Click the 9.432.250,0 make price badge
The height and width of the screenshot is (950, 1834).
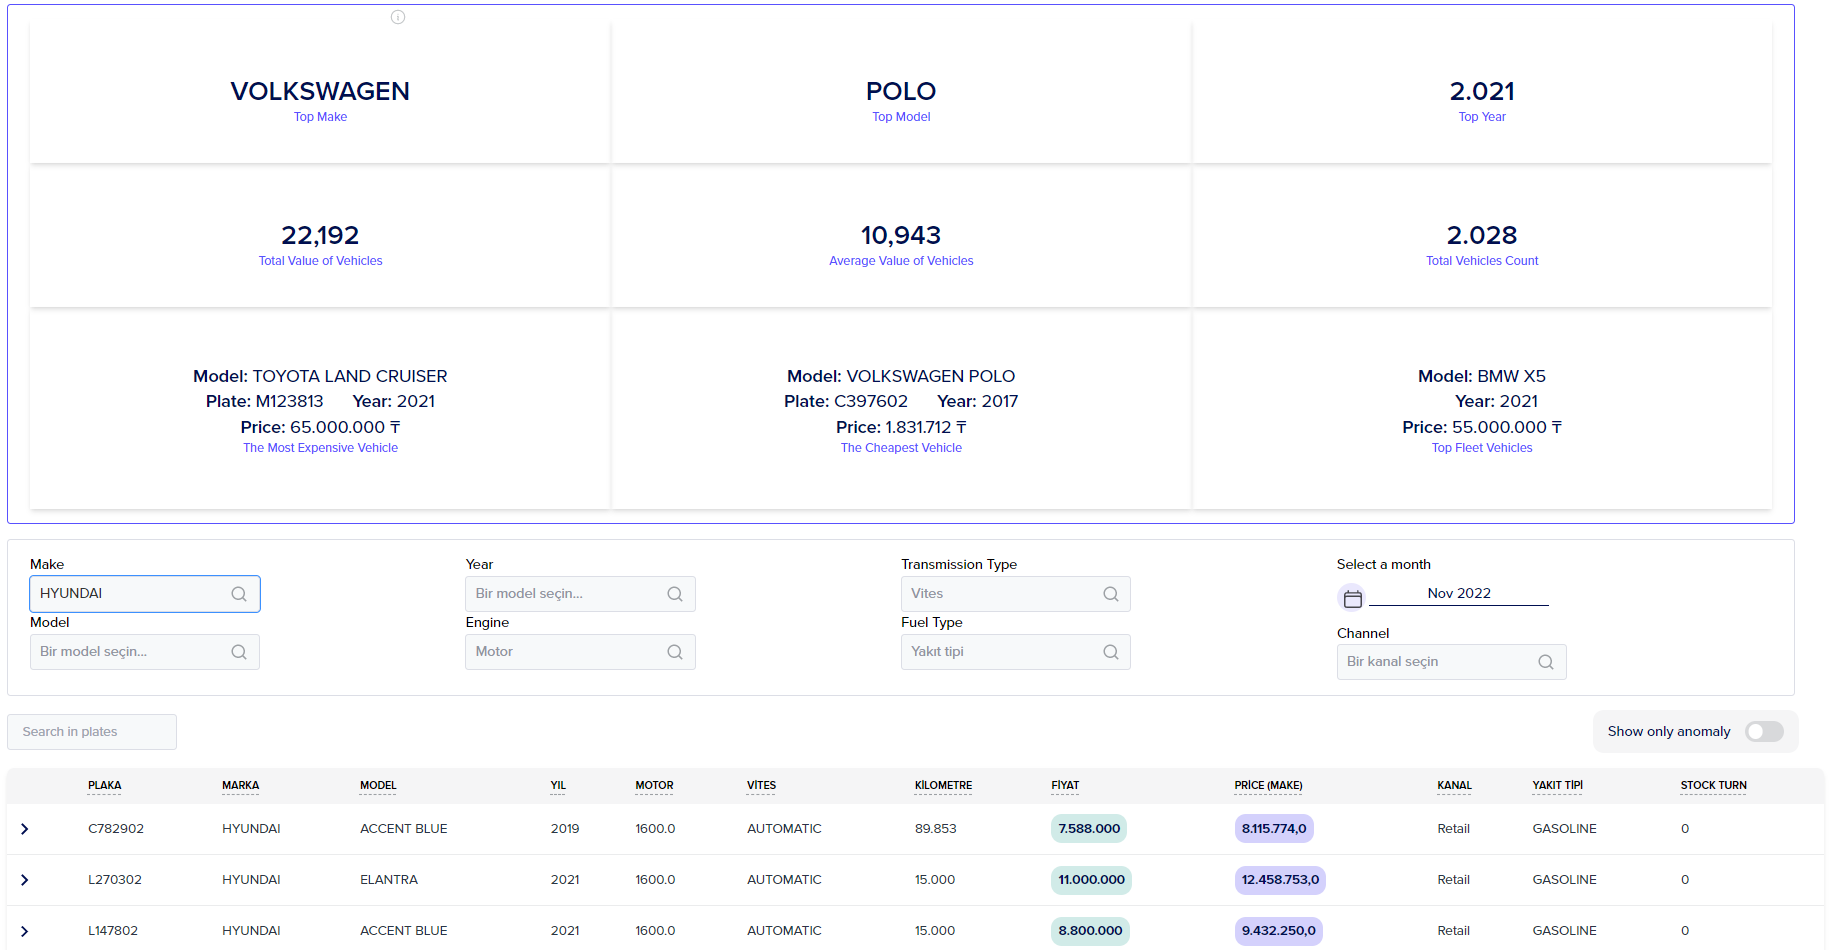[1278, 931]
